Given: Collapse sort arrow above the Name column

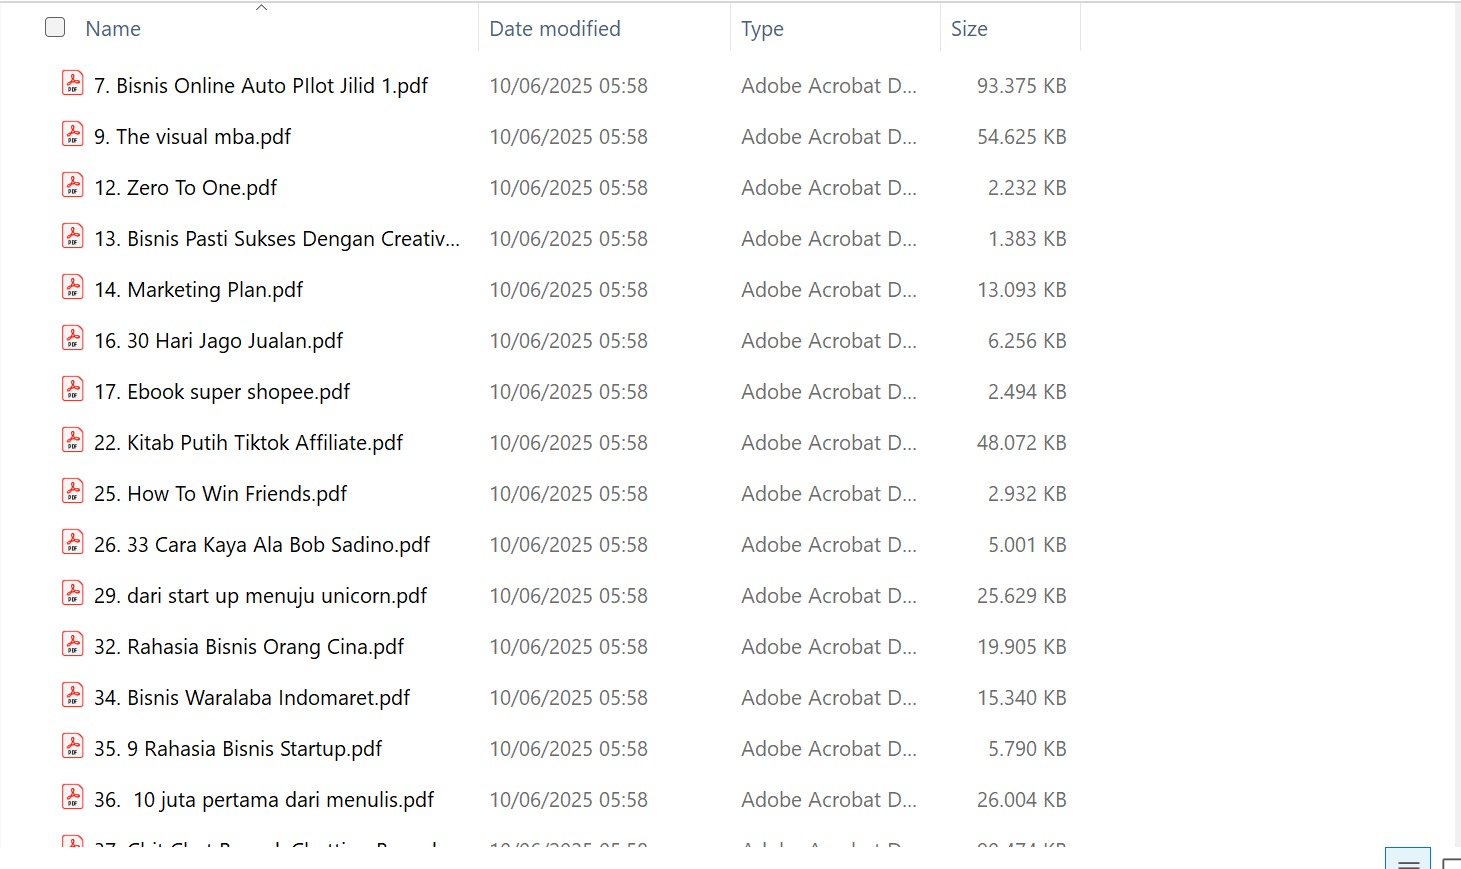Looking at the screenshot, I should pyautogui.click(x=261, y=8).
